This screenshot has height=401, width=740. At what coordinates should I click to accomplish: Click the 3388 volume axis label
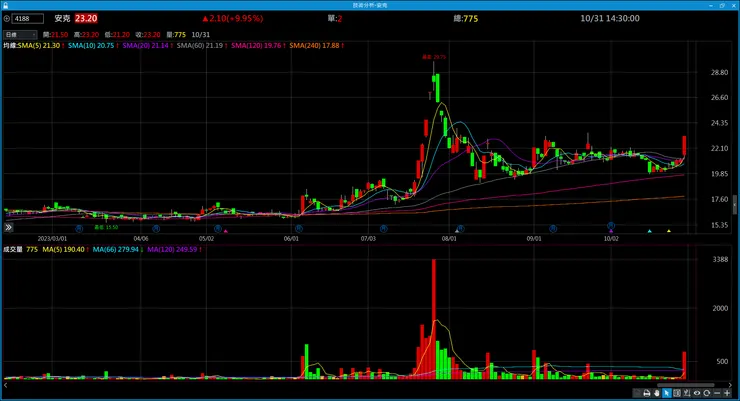pyautogui.click(x=720, y=259)
